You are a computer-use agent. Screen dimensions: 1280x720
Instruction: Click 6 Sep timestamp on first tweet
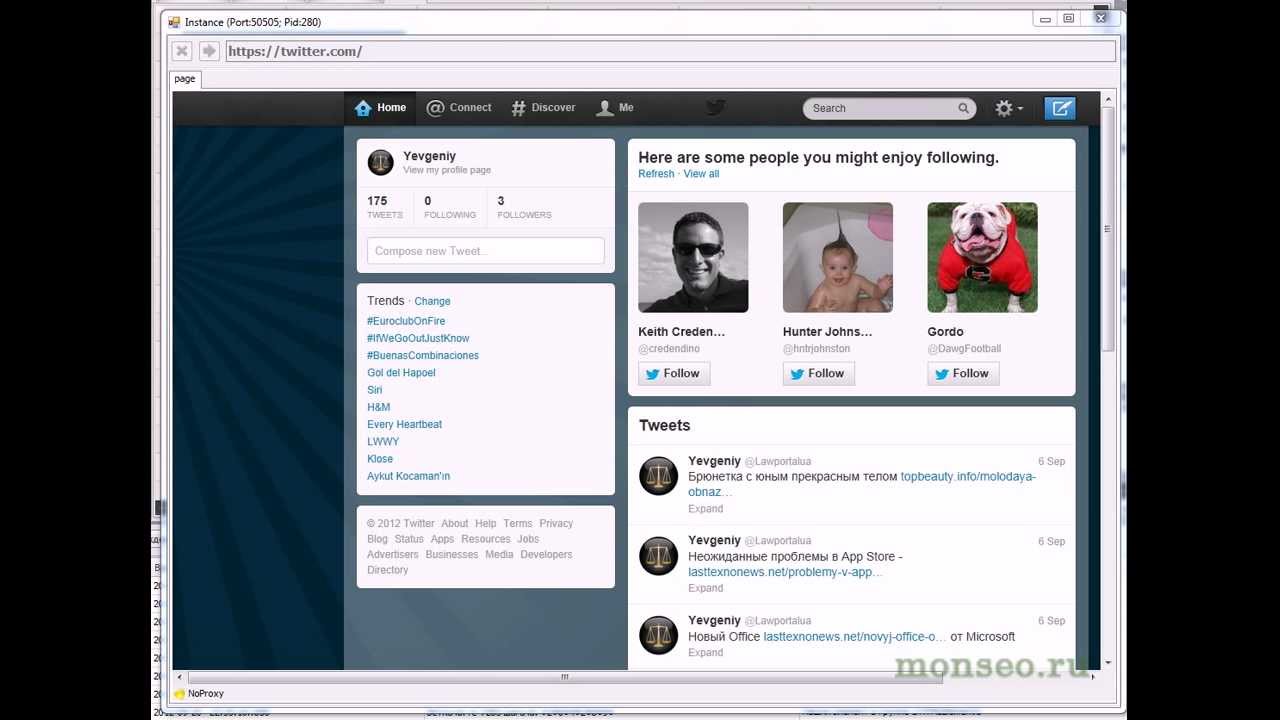coord(1051,462)
